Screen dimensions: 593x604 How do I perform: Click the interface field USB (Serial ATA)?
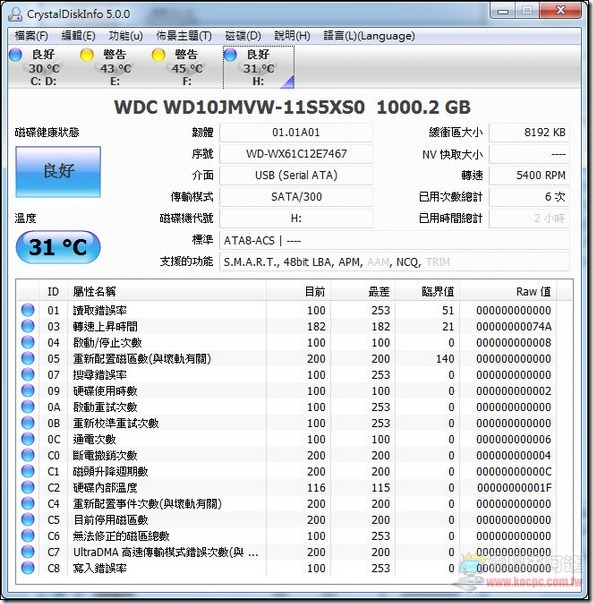pyautogui.click(x=296, y=175)
